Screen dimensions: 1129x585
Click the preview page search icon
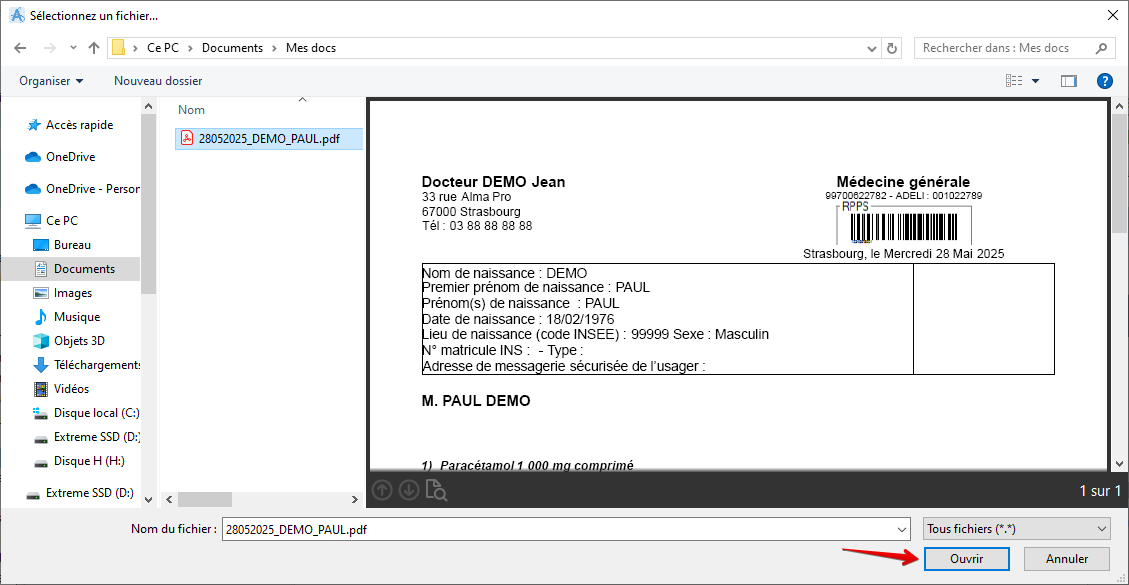436,490
